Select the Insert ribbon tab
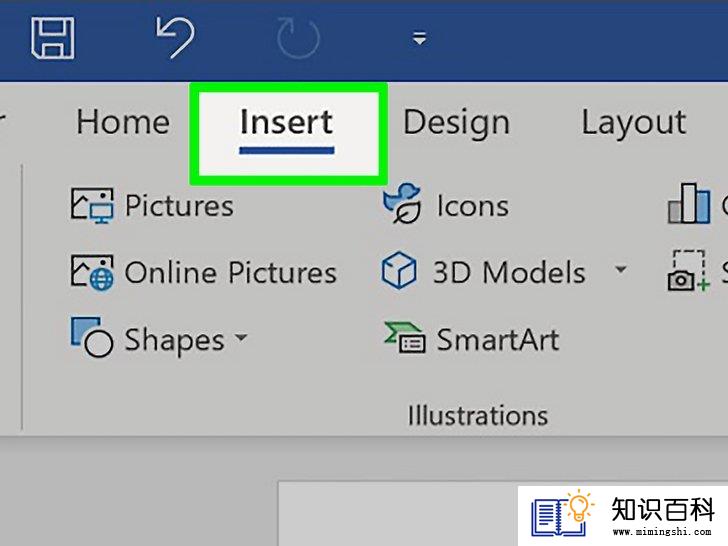Image resolution: width=728 pixels, height=546 pixels. (286, 130)
